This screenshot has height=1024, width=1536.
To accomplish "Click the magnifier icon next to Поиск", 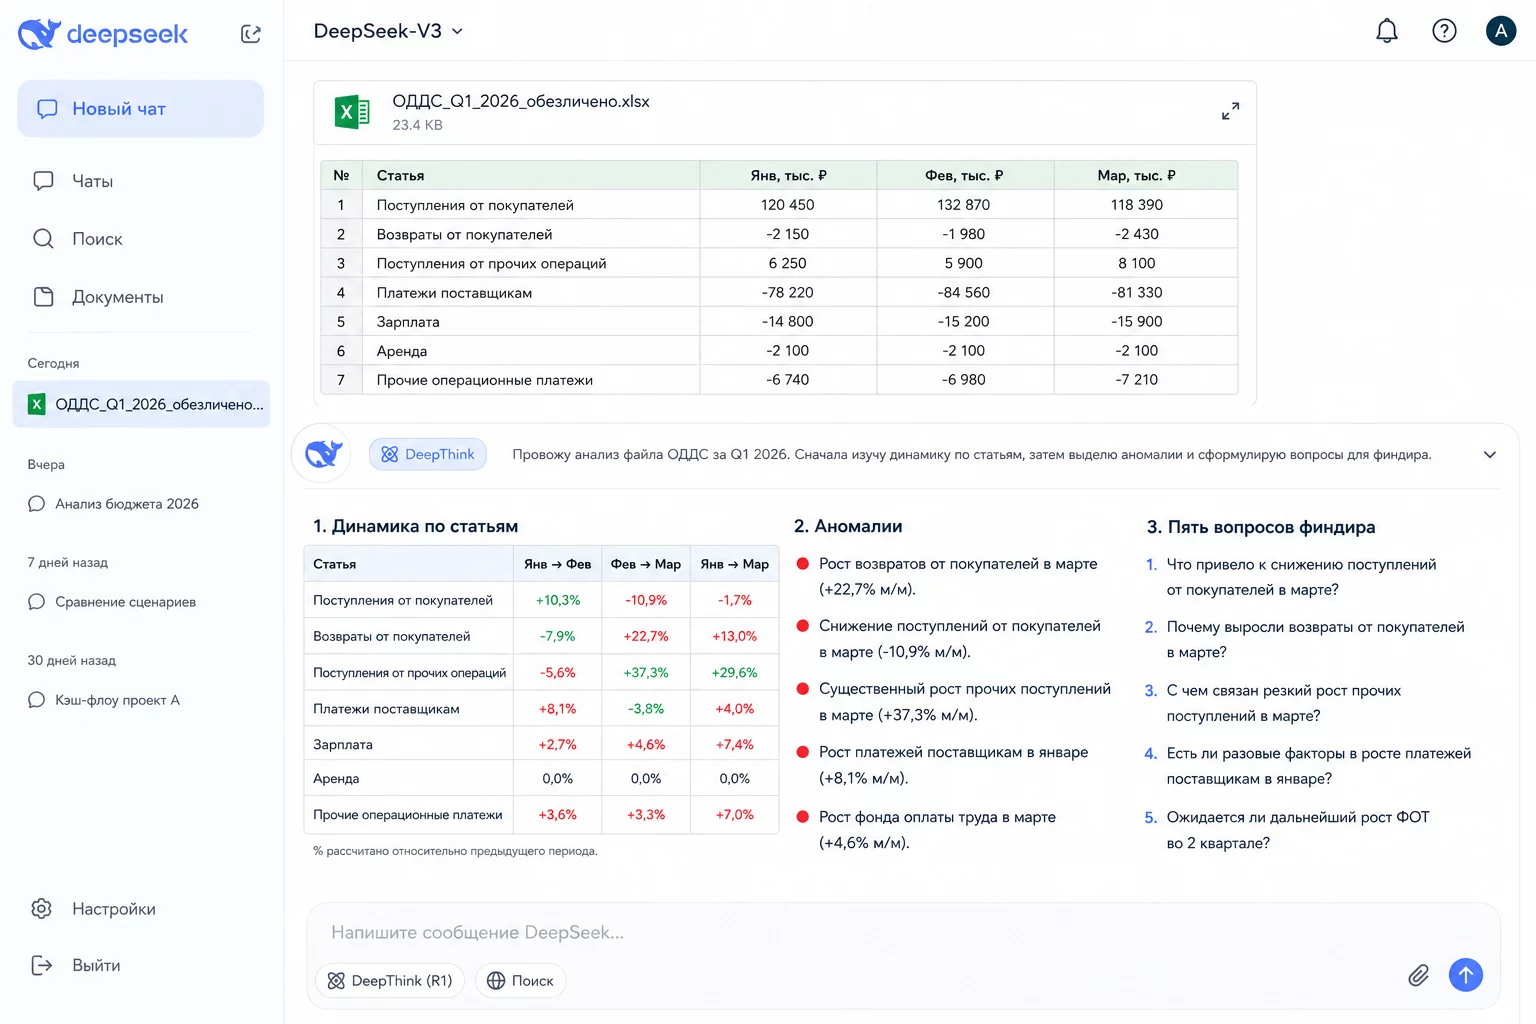I will pyautogui.click(x=43, y=239).
